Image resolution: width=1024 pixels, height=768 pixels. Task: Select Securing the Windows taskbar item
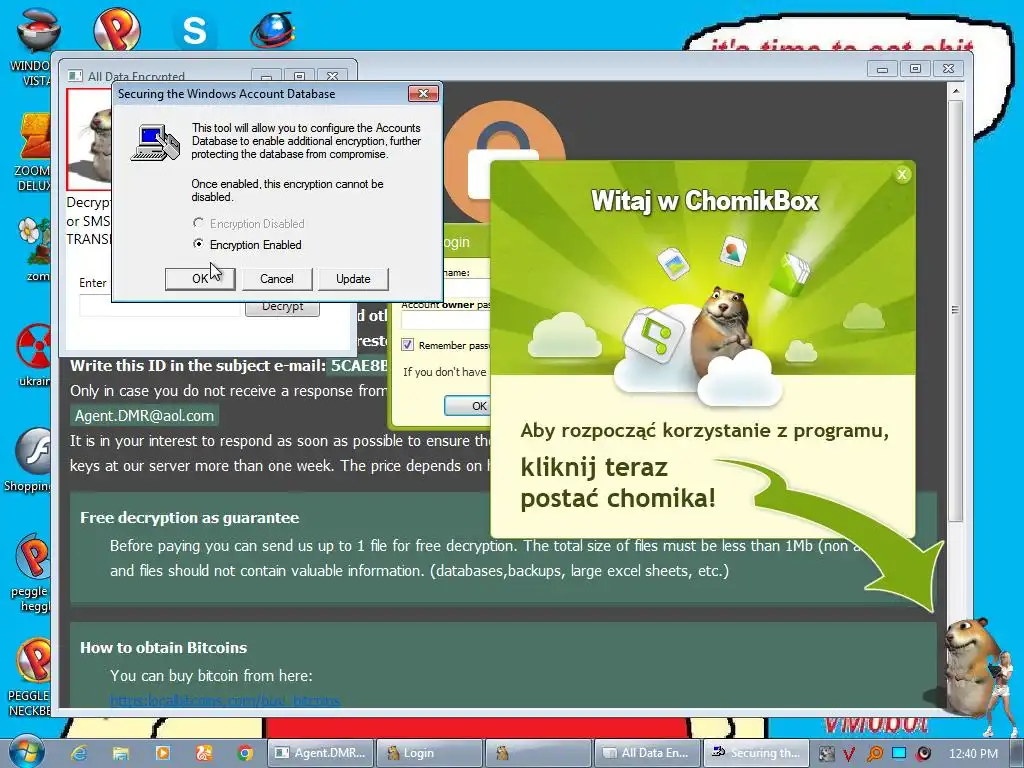(x=755, y=753)
